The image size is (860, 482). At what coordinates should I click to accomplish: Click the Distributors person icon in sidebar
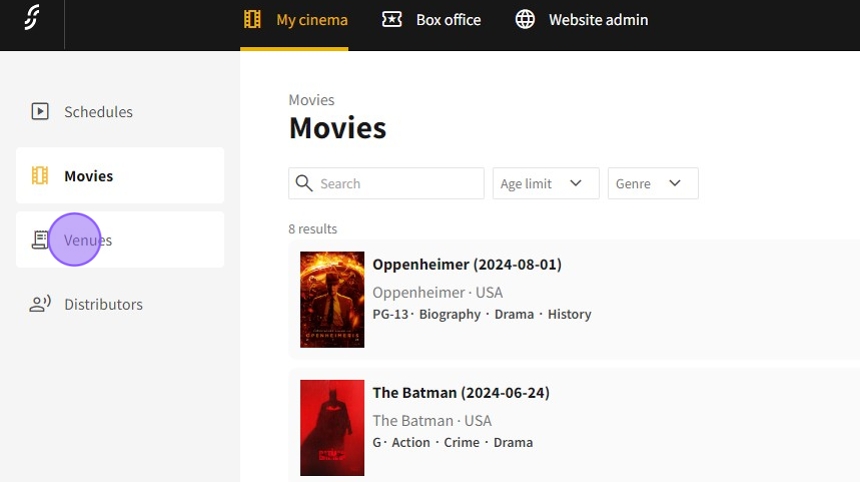pos(40,304)
